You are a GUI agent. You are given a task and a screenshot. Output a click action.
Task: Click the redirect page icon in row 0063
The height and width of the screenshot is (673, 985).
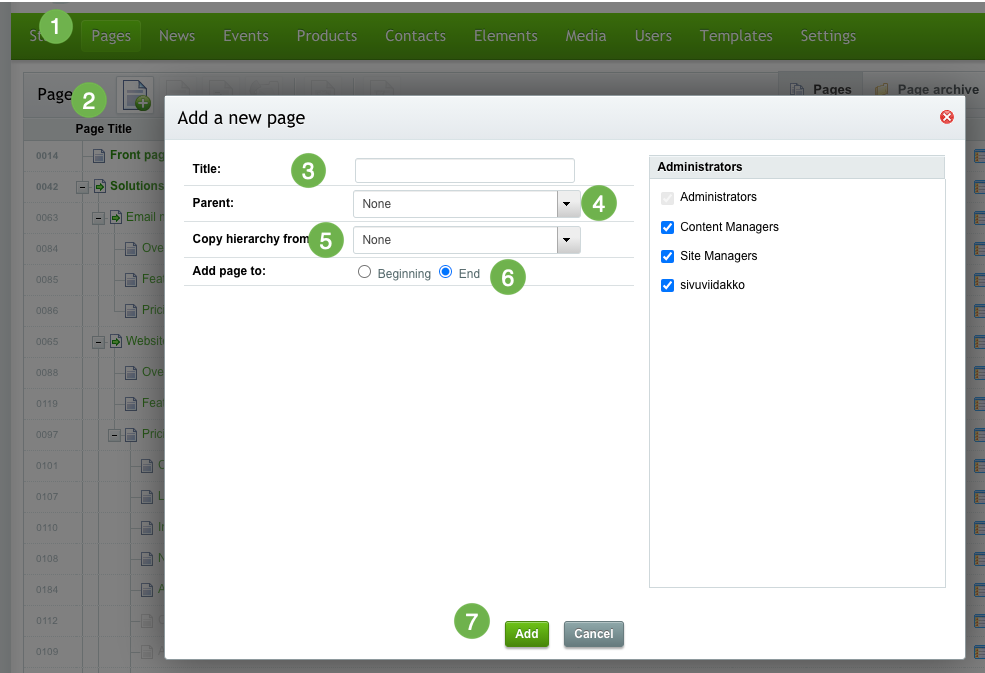click(116, 217)
